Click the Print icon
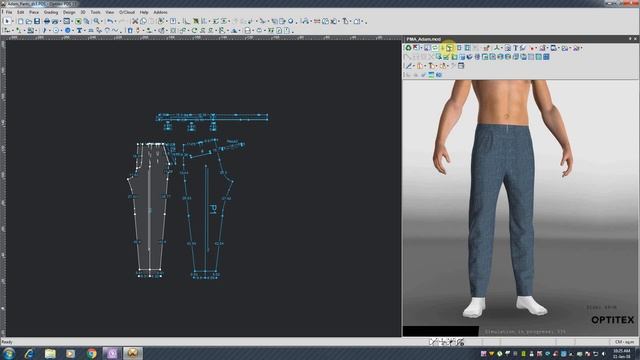 47,21
